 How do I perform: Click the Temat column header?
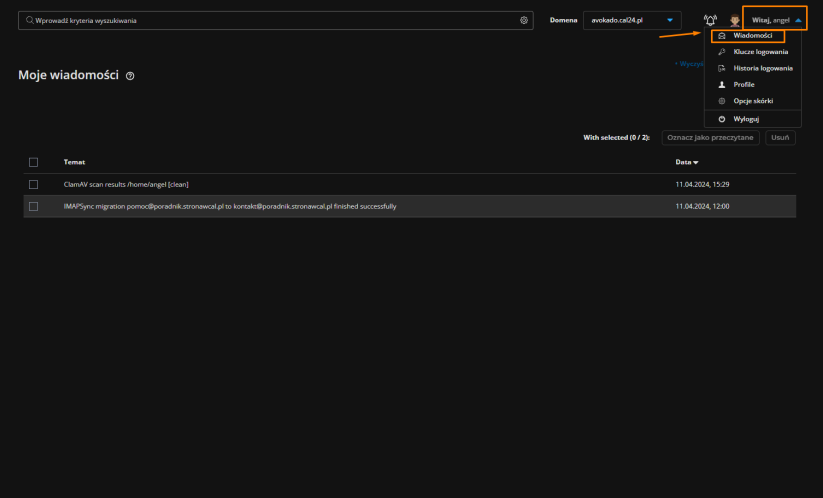click(x=74, y=162)
